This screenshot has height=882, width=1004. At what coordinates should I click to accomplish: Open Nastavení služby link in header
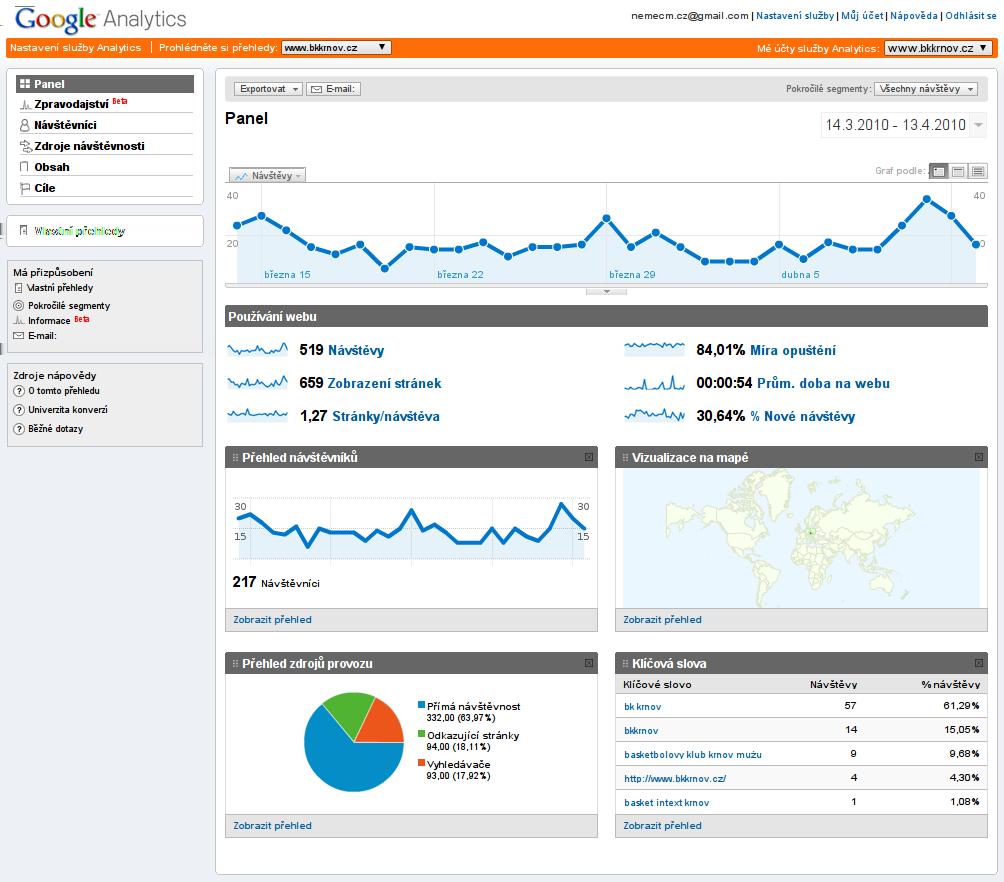click(x=795, y=15)
